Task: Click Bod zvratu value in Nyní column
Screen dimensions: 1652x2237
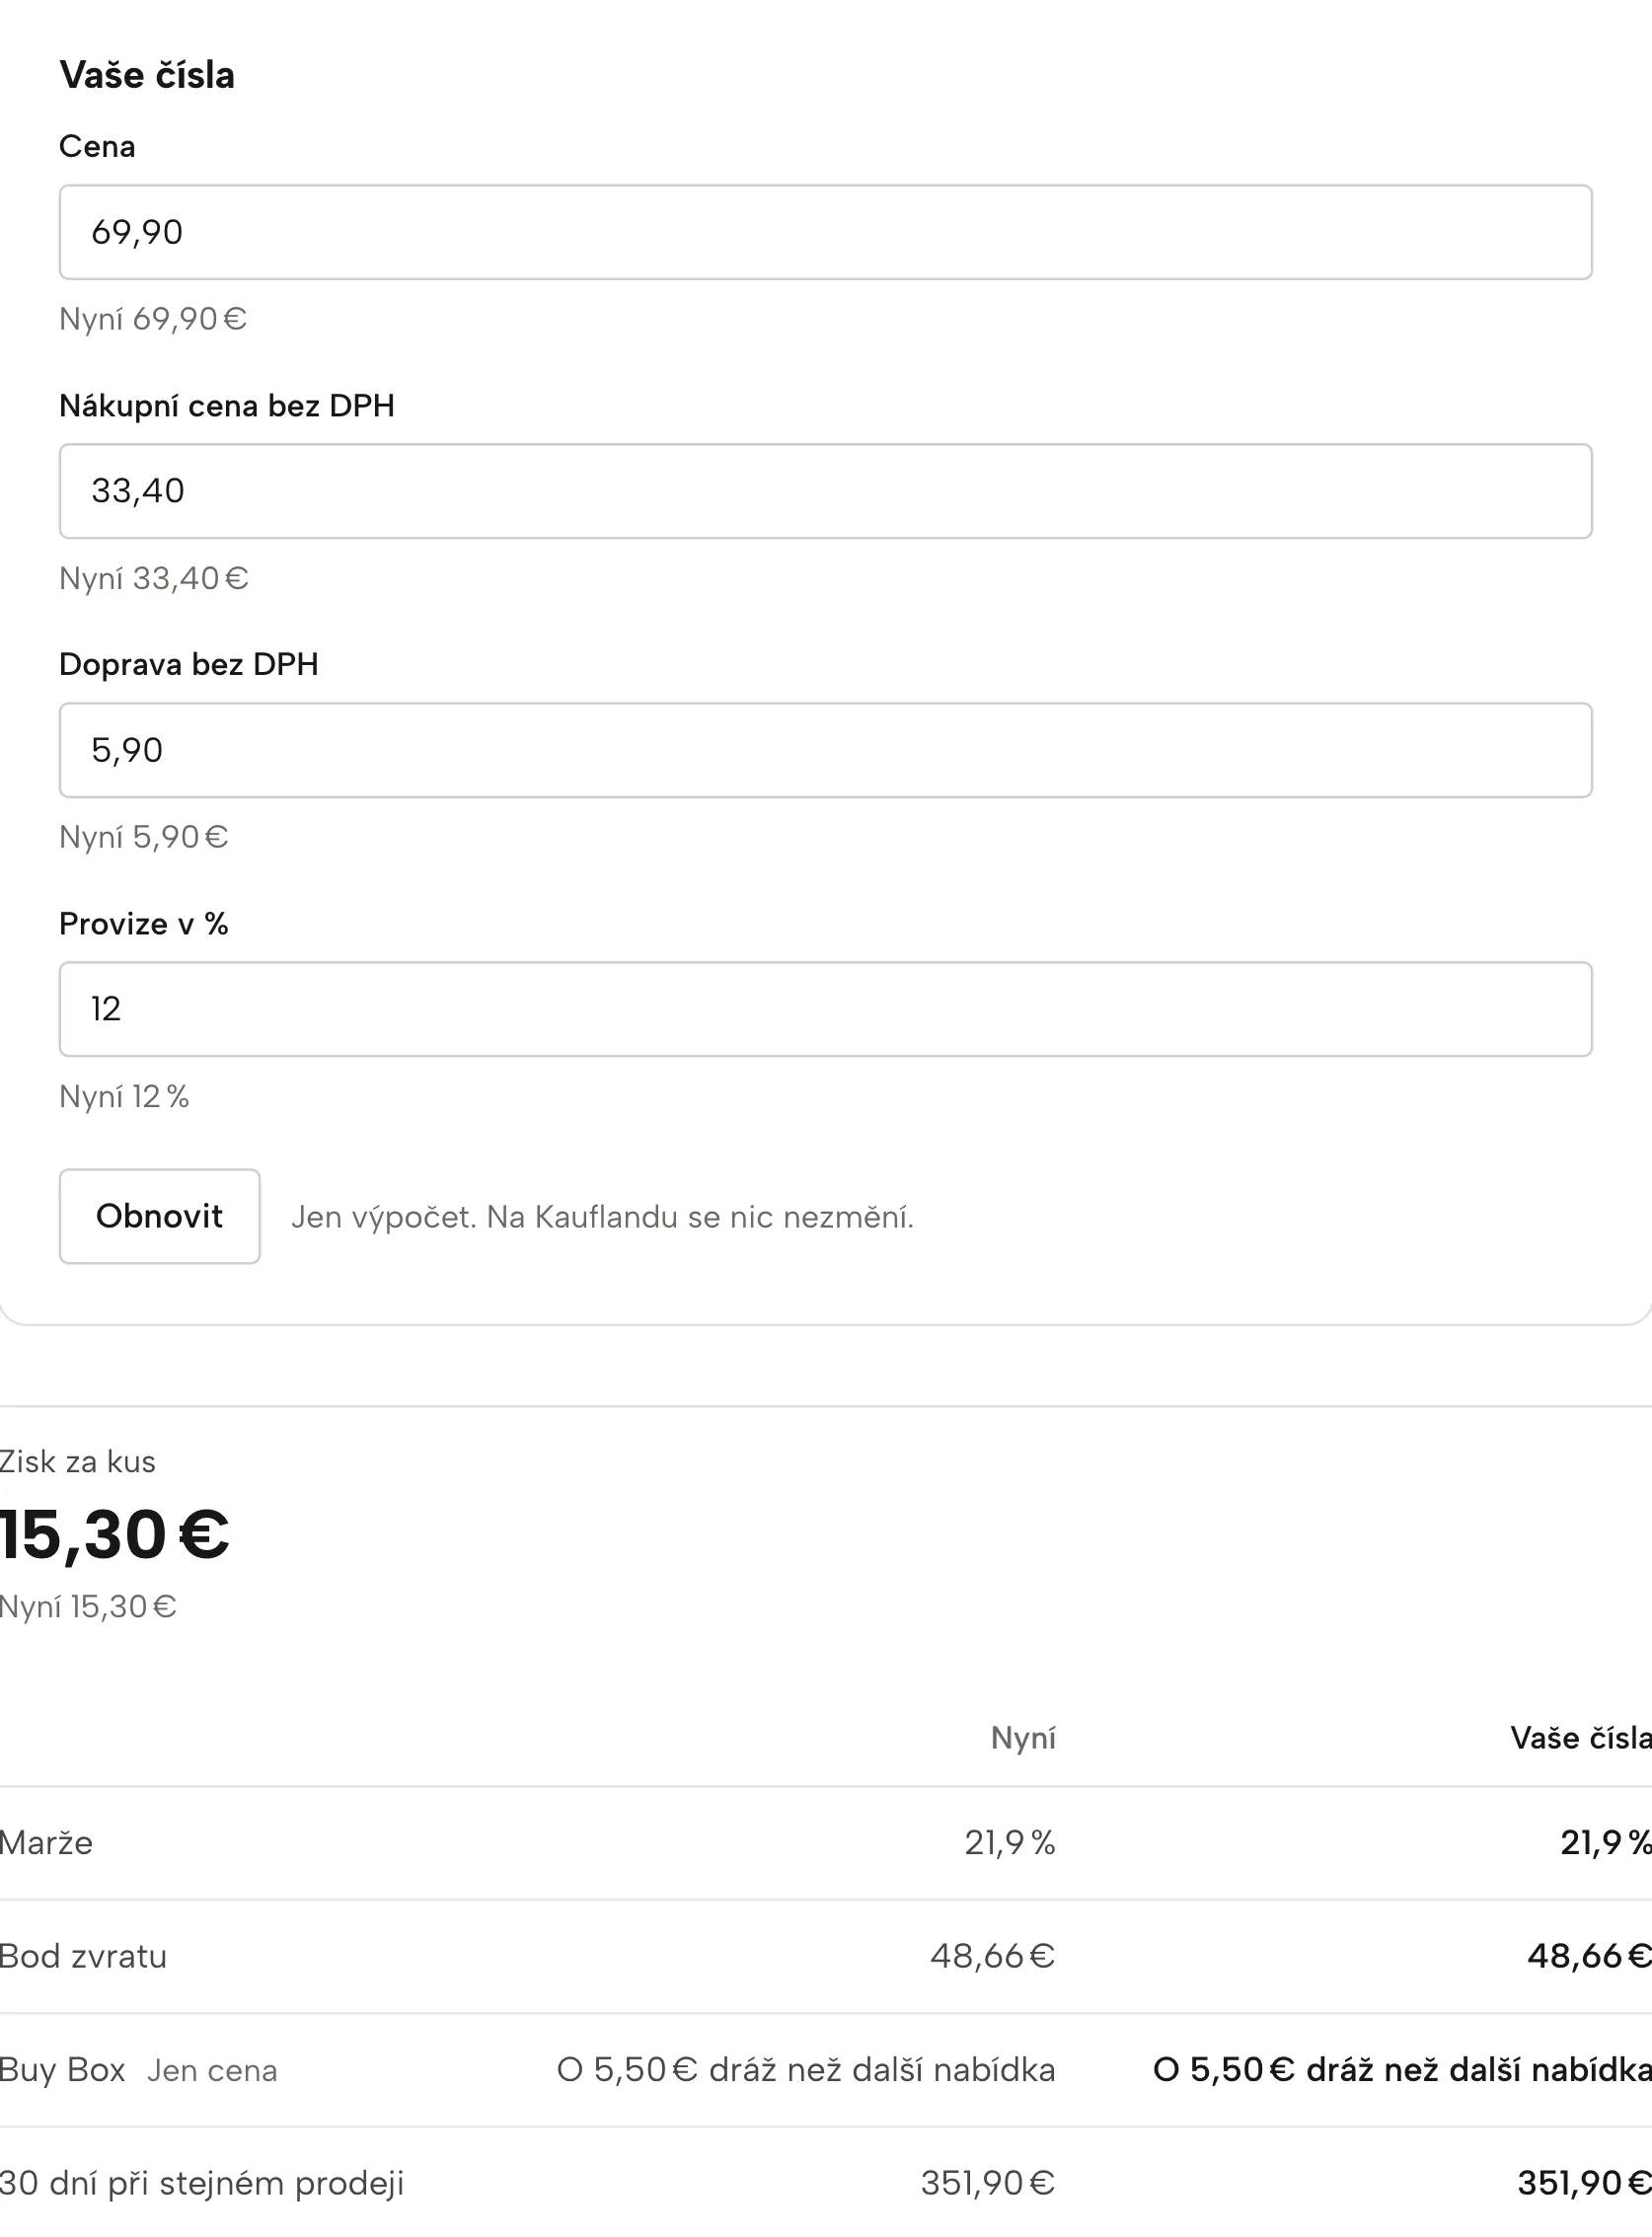Action: click(993, 1956)
